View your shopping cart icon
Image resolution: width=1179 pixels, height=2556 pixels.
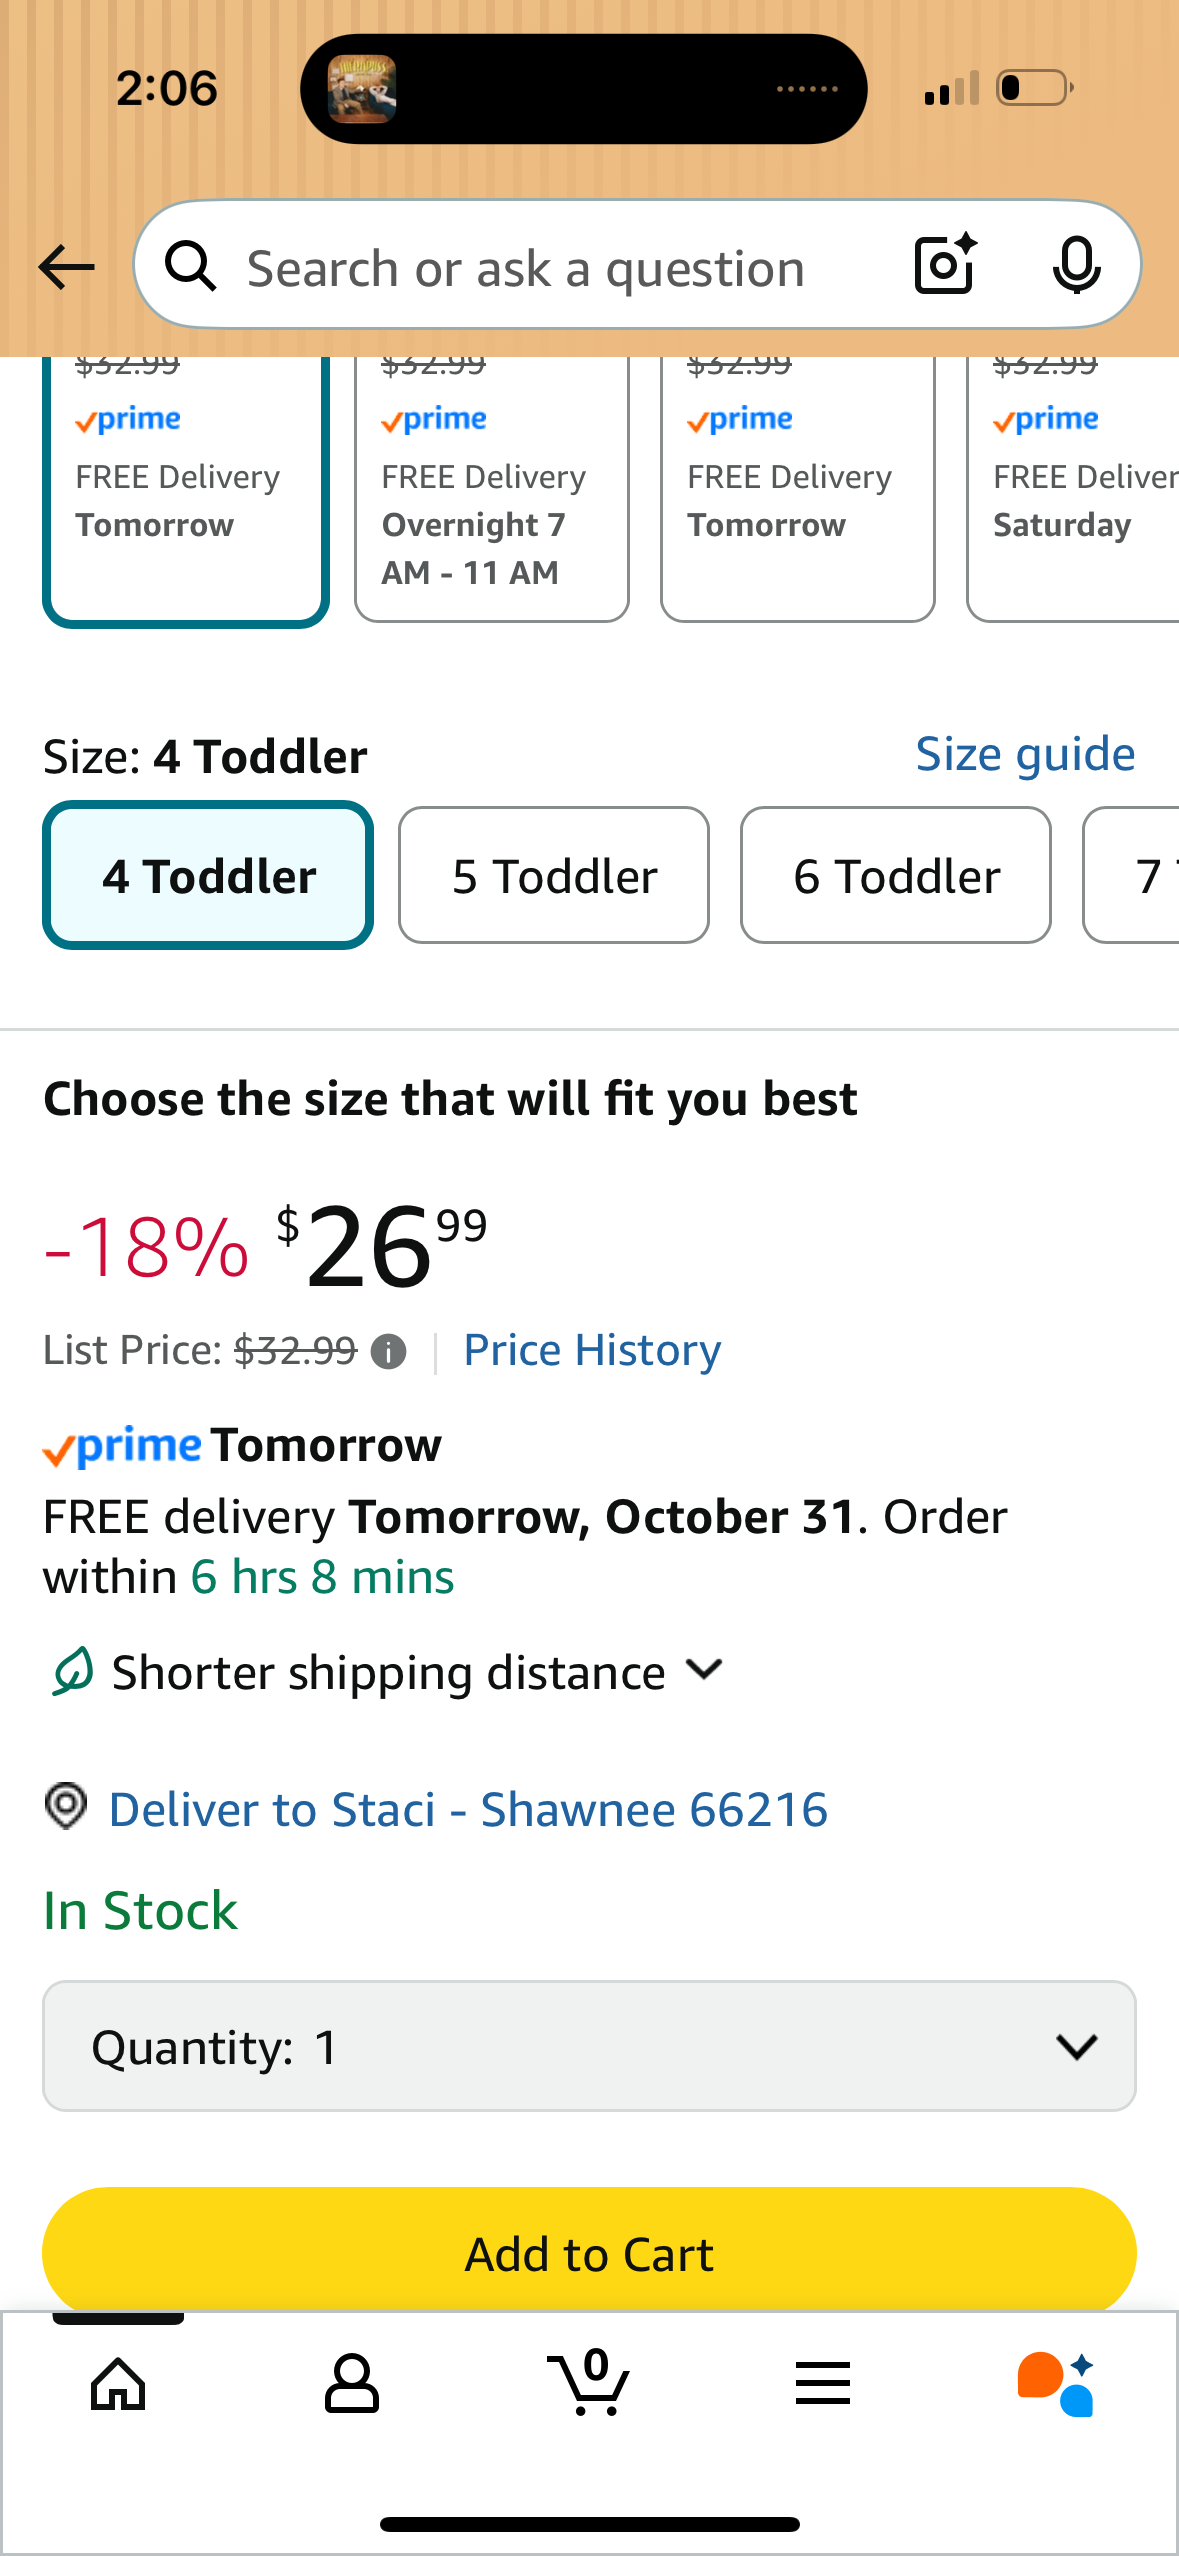[x=589, y=2383]
